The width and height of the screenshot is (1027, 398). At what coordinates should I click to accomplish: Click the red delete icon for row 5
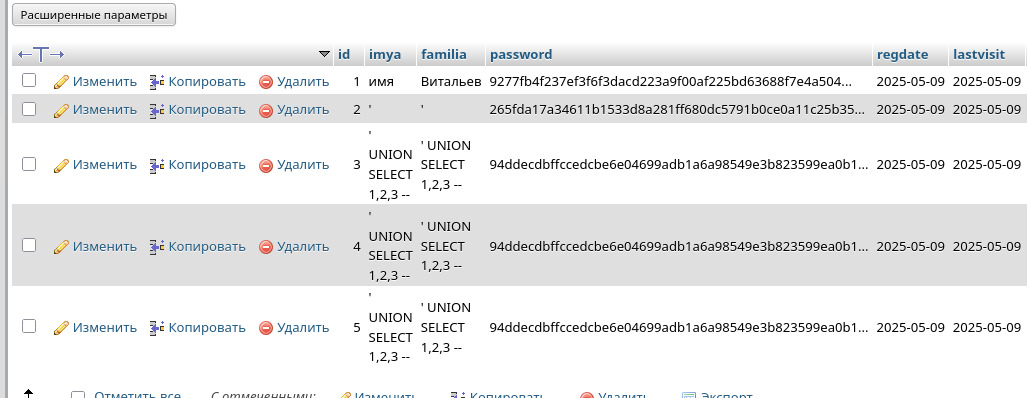point(266,328)
